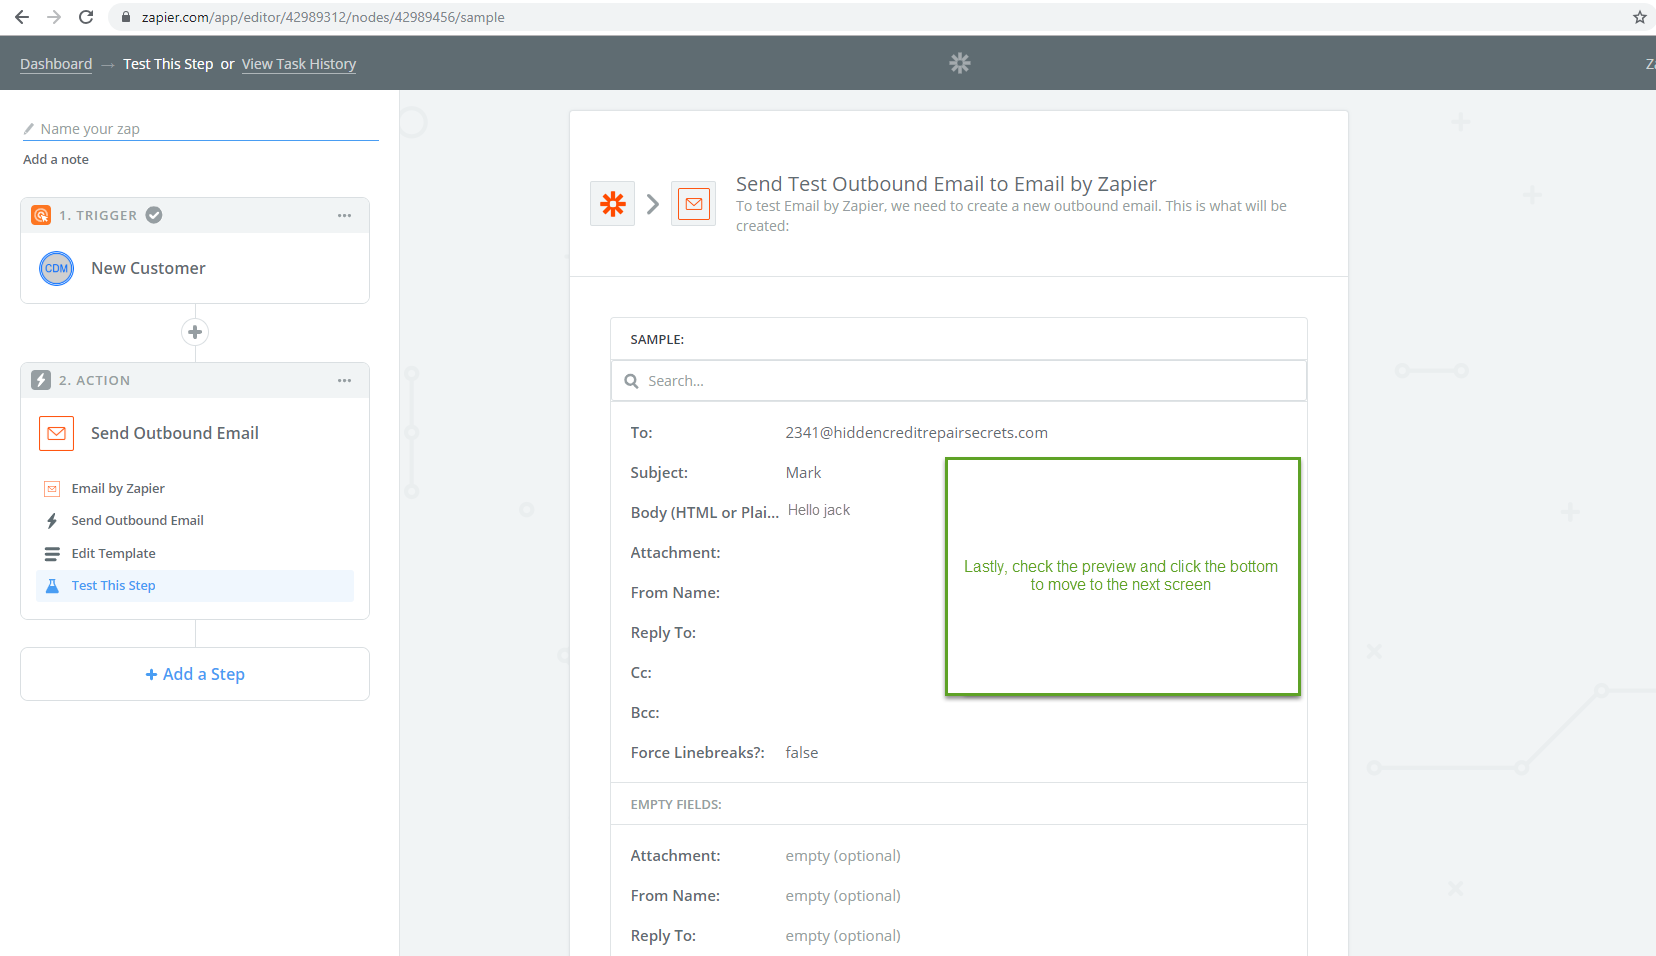Click bolt icon beside Send Outbound Email
Screen dimensions: 1656x956
coord(52,521)
